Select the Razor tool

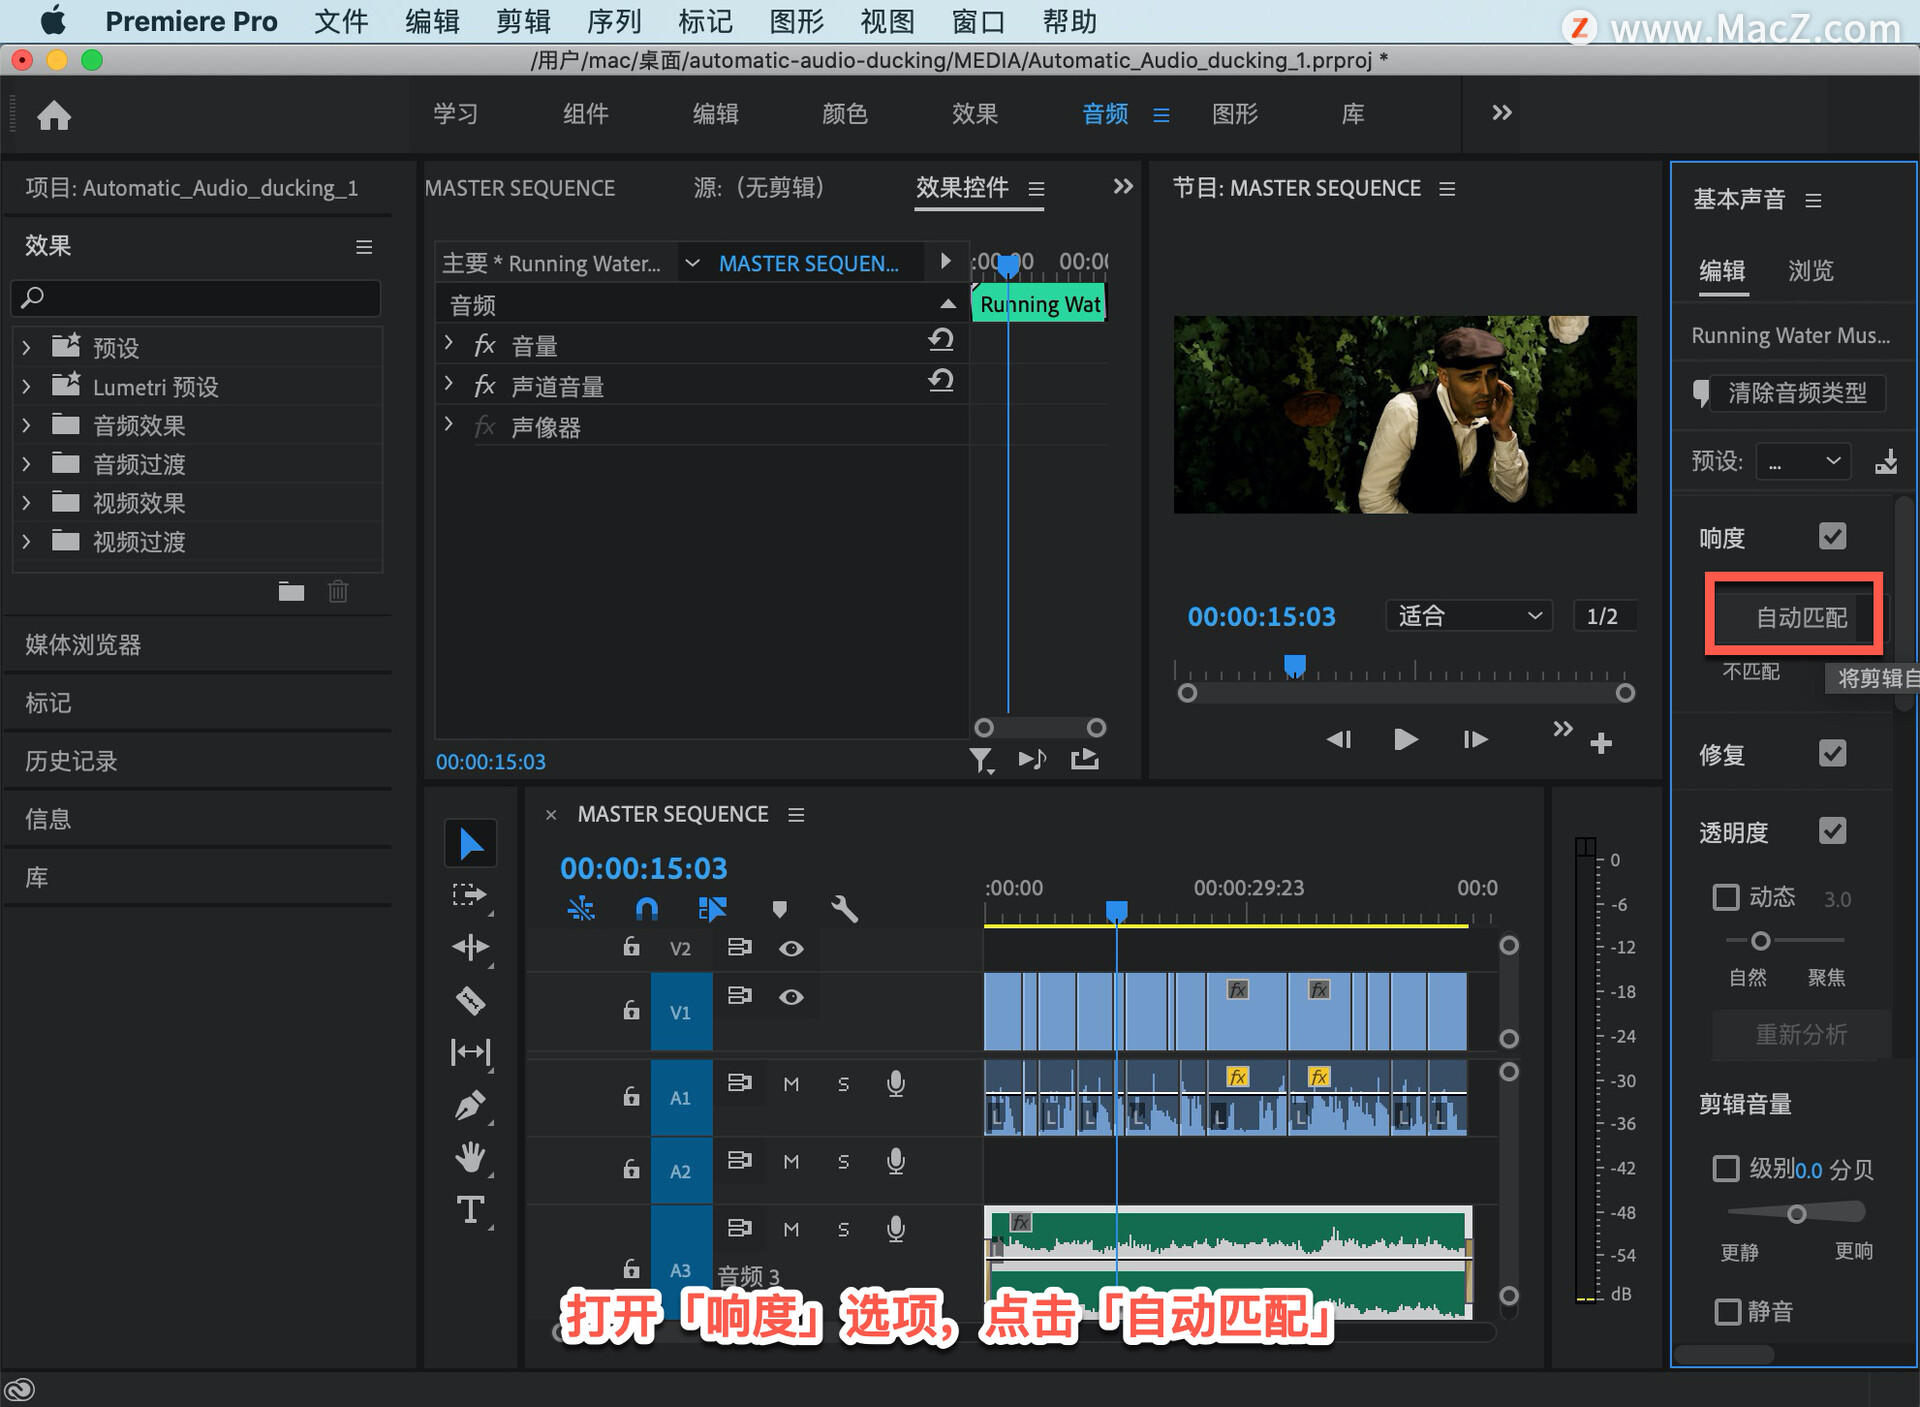[470, 999]
